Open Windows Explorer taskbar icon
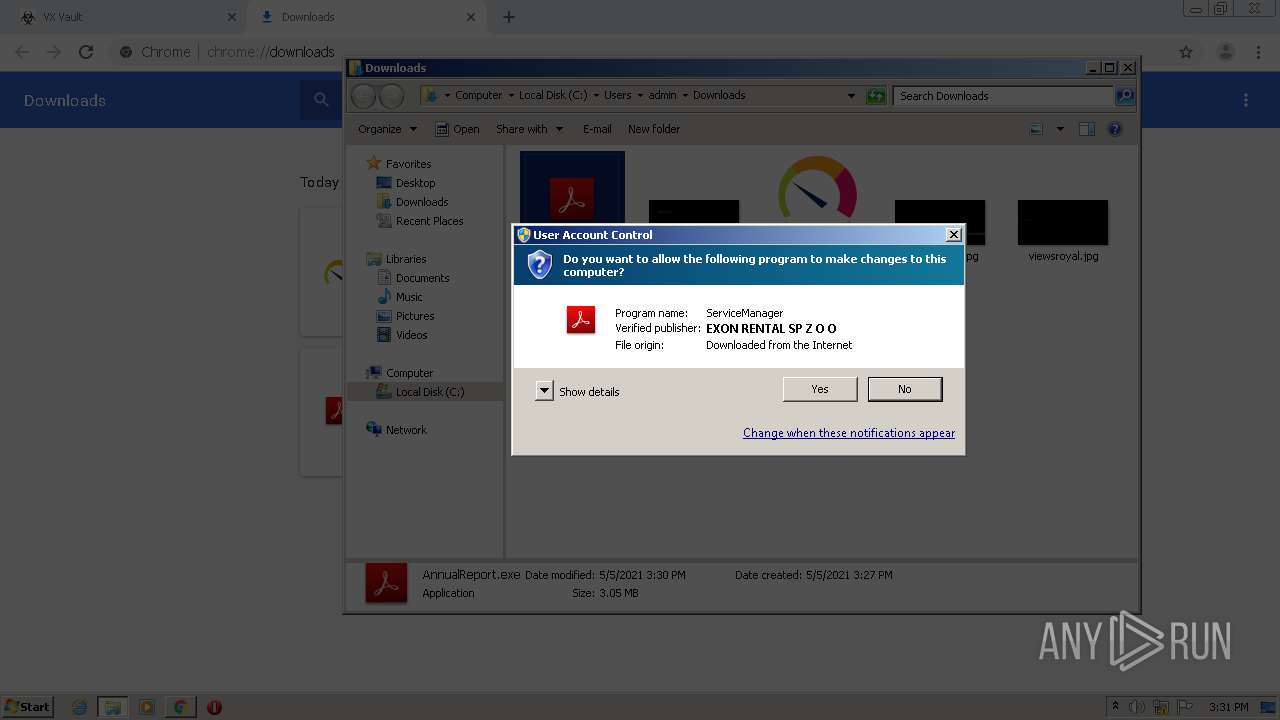Image resolution: width=1280 pixels, height=720 pixels. click(113, 707)
